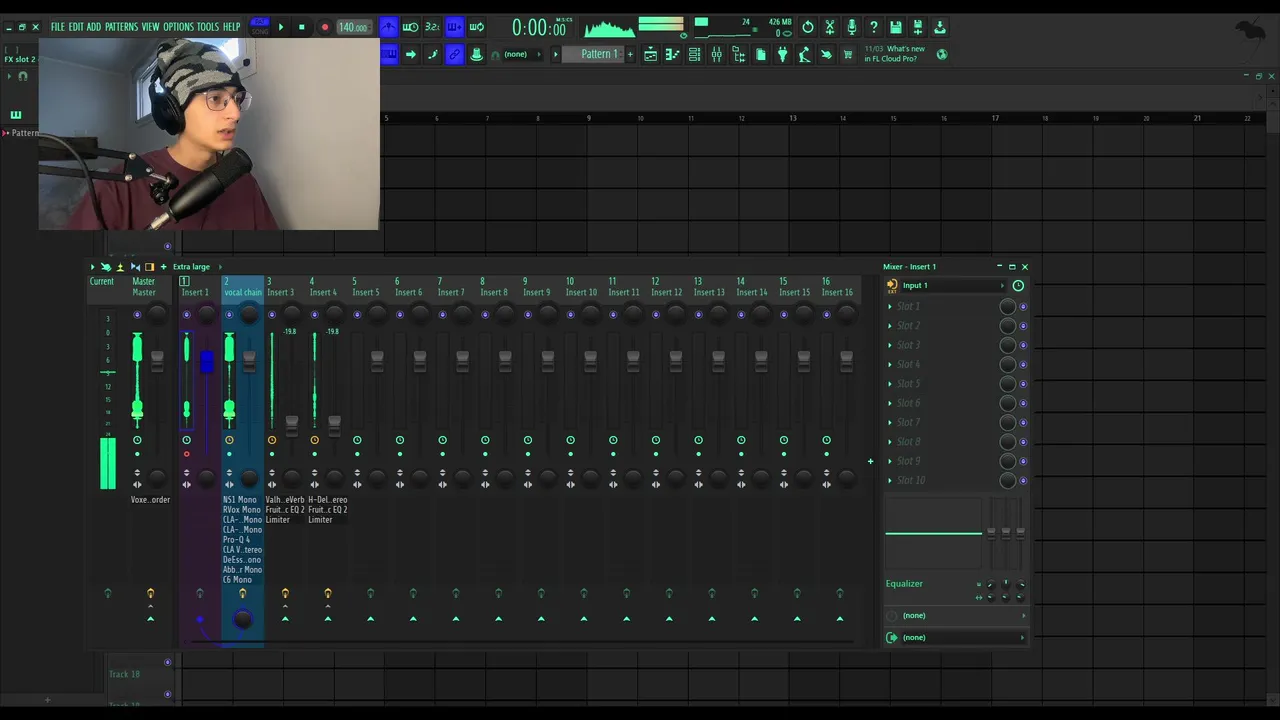
Task: Click the mixer plus add track icon
Action: tap(163, 267)
